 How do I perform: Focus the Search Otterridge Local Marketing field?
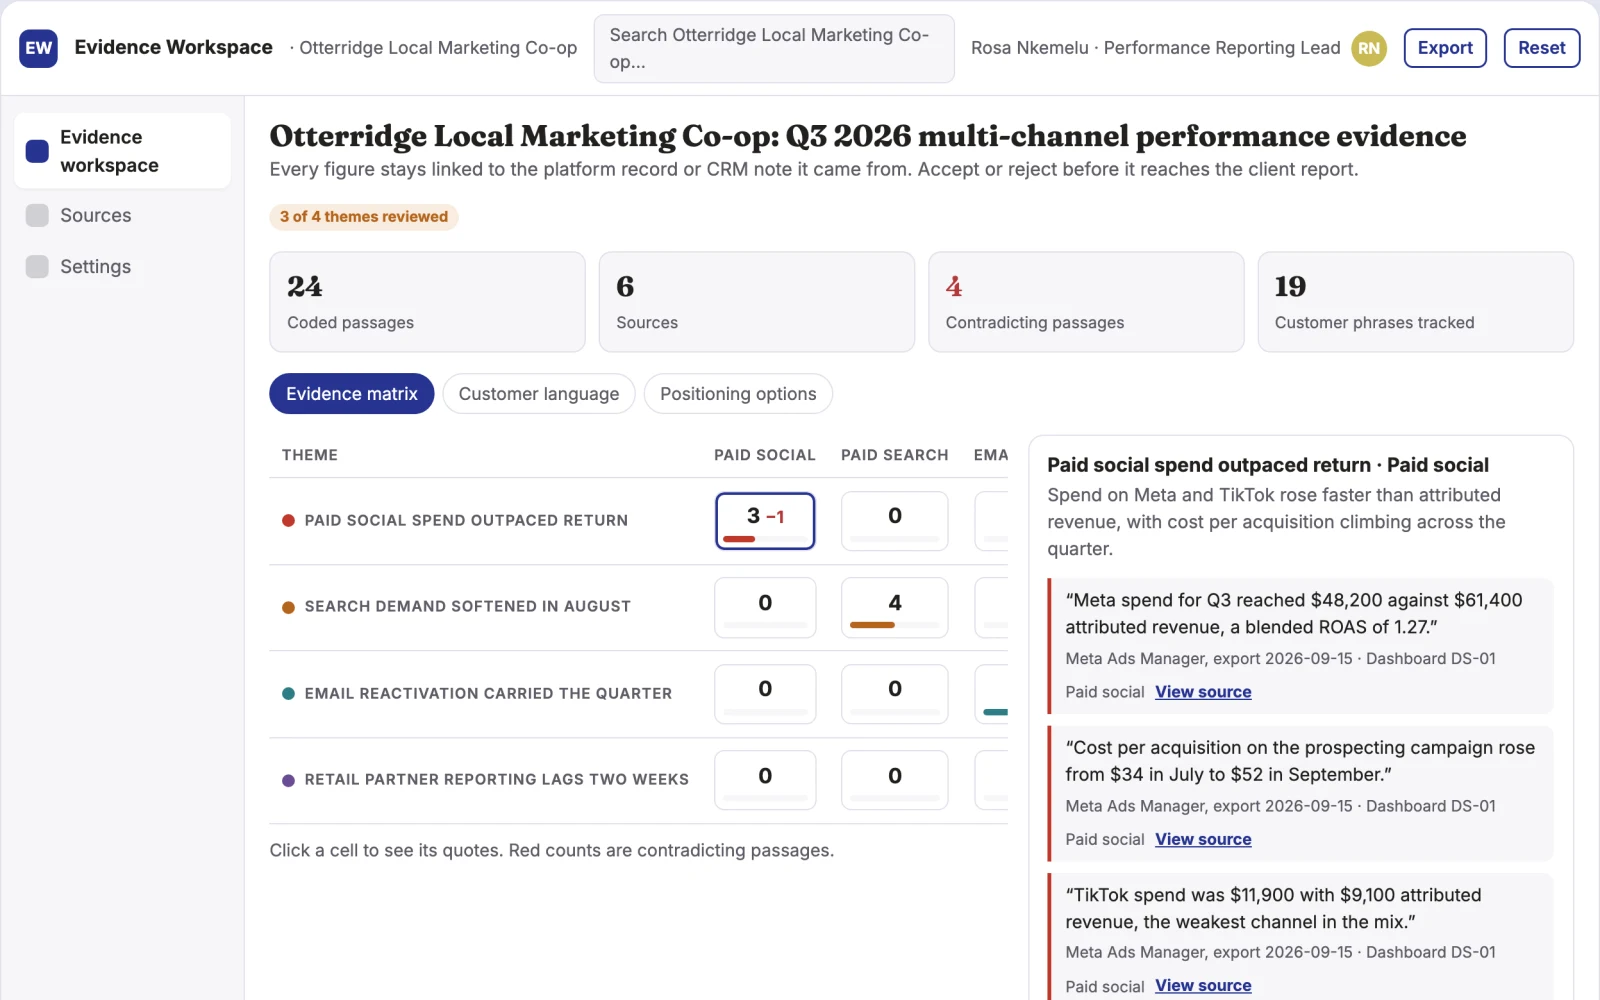coord(774,48)
